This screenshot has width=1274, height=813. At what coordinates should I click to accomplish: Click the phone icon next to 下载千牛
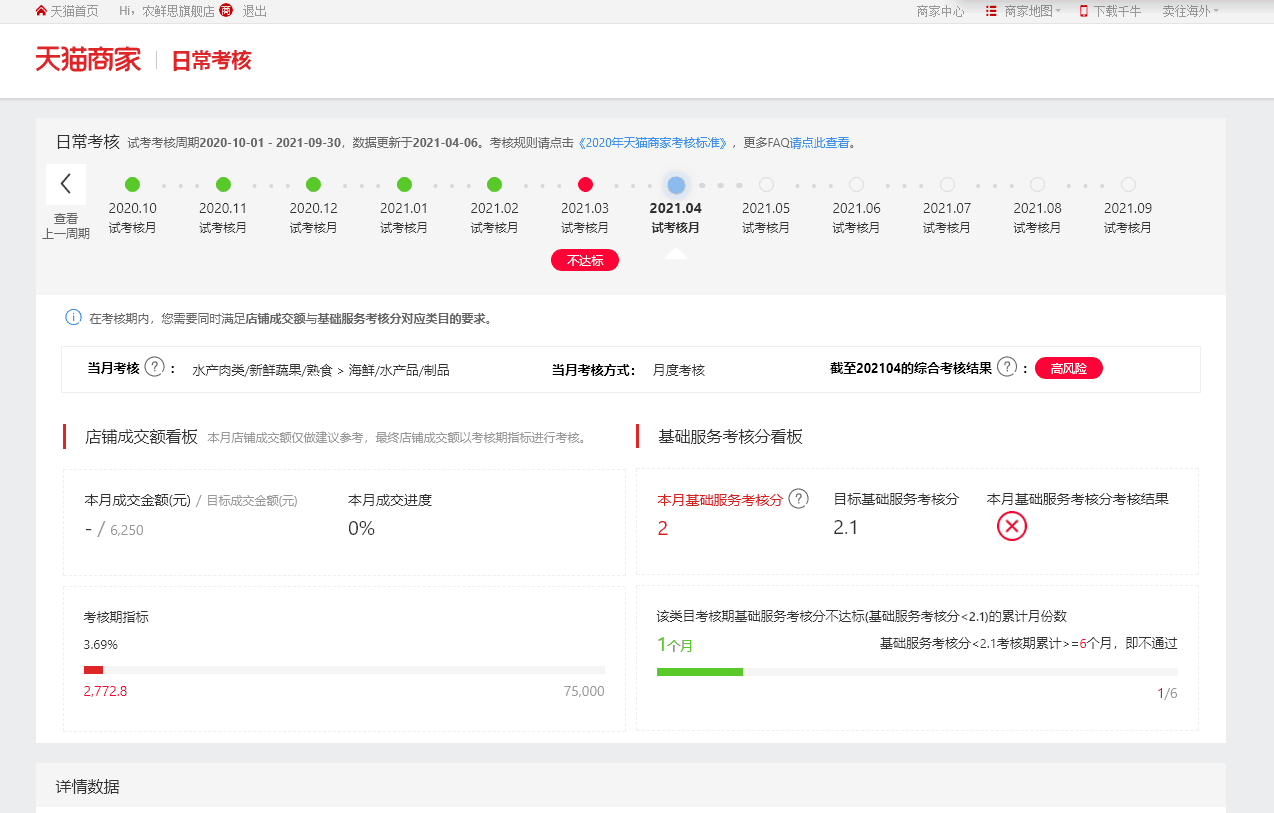(x=1083, y=11)
